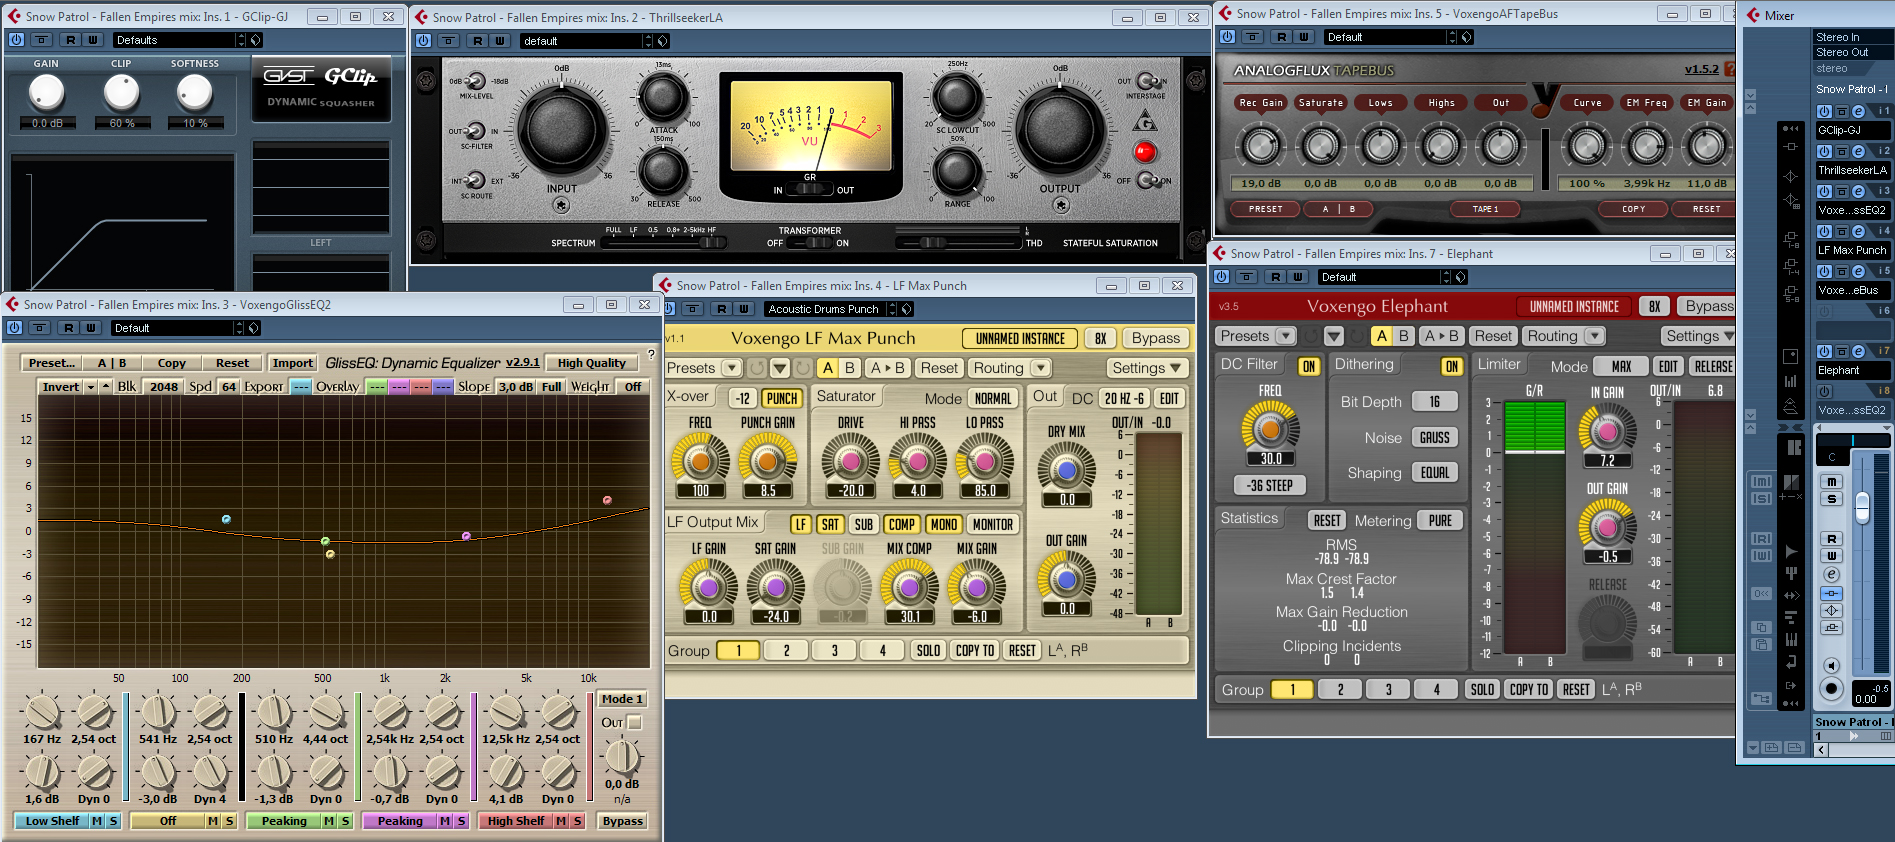Toggle the PUNCH button in X-over section

tap(781, 398)
